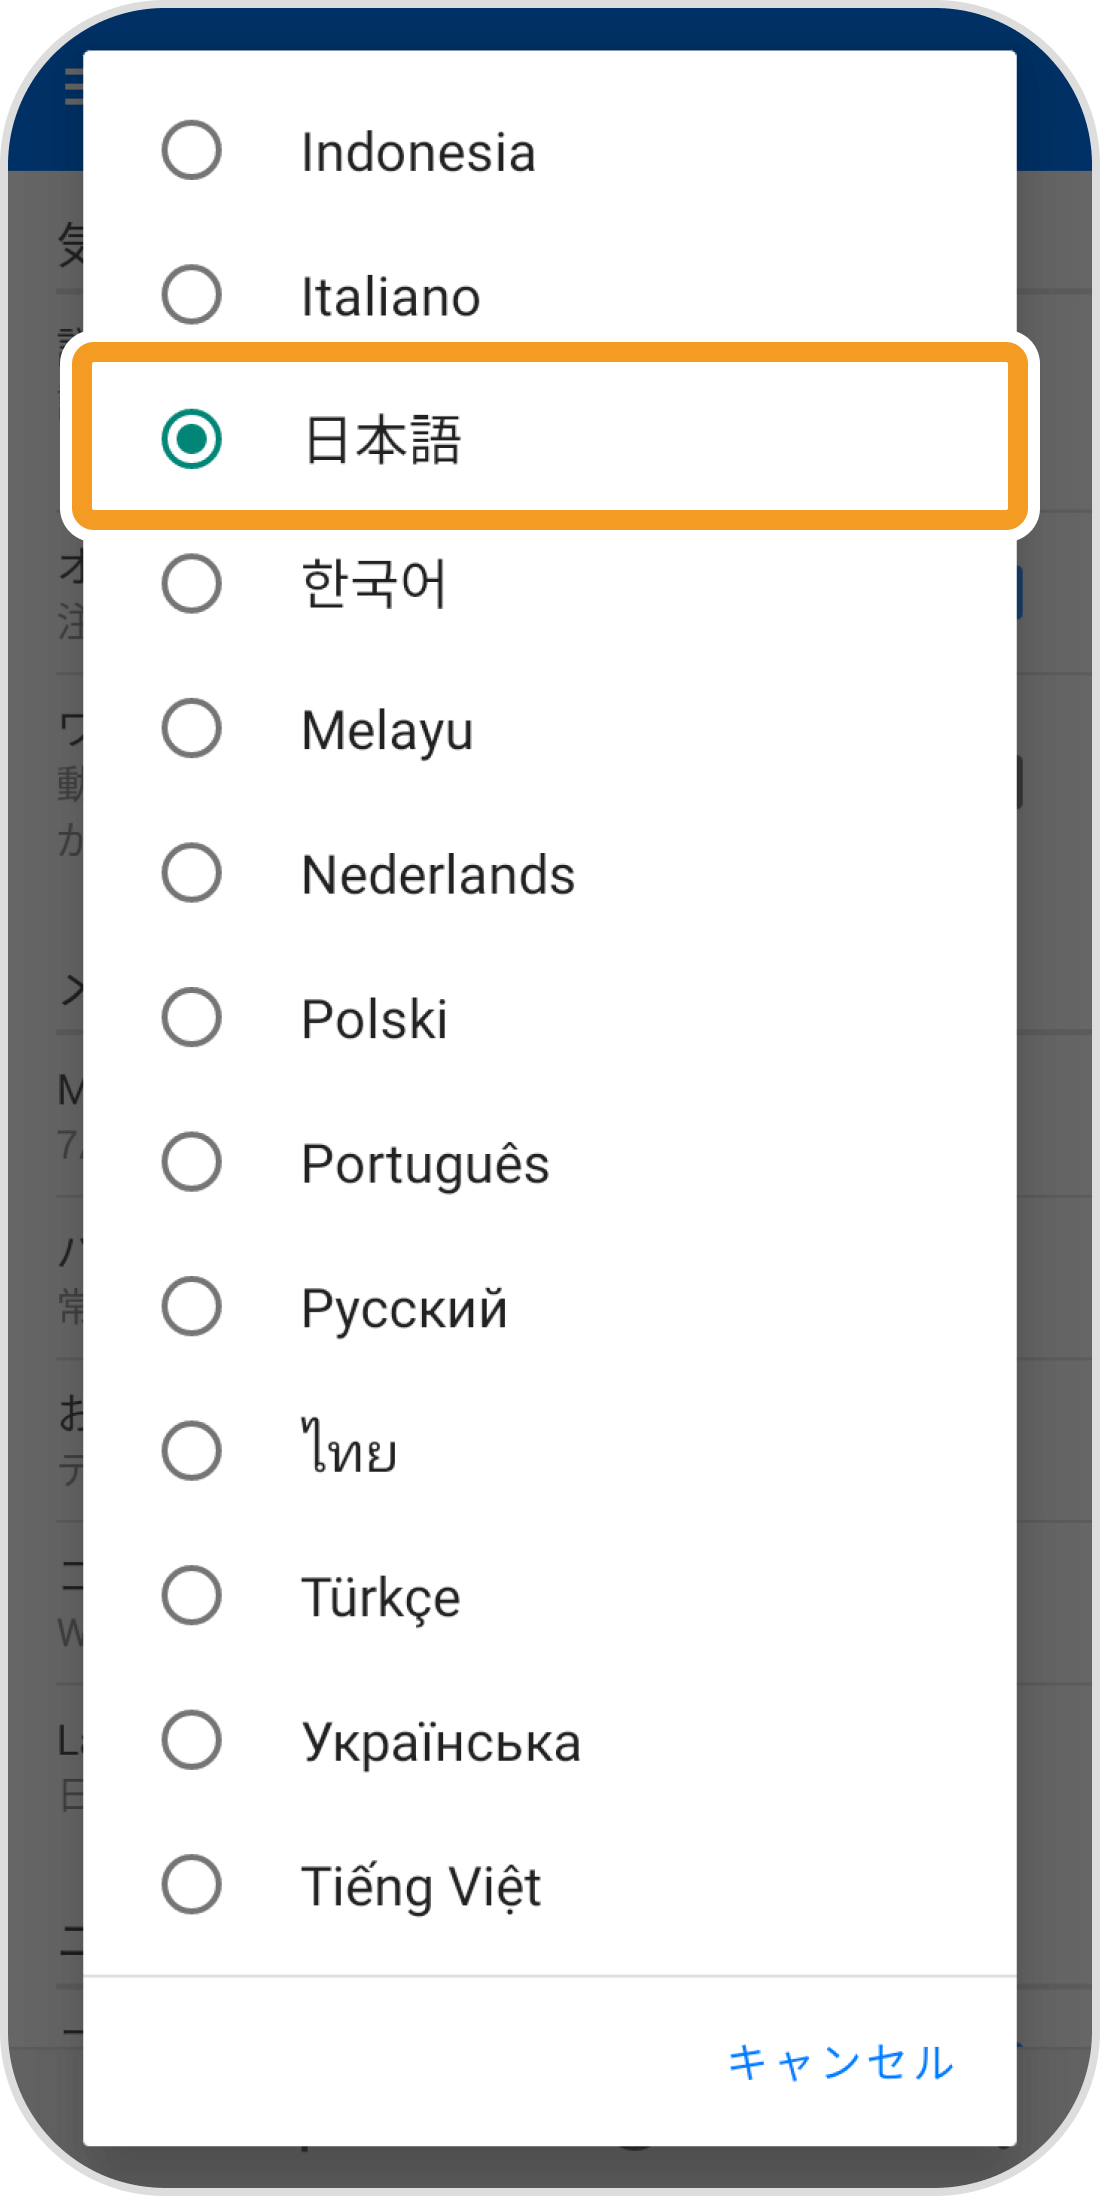Click the Português language label
1100x2196 pixels.
coord(425,1164)
